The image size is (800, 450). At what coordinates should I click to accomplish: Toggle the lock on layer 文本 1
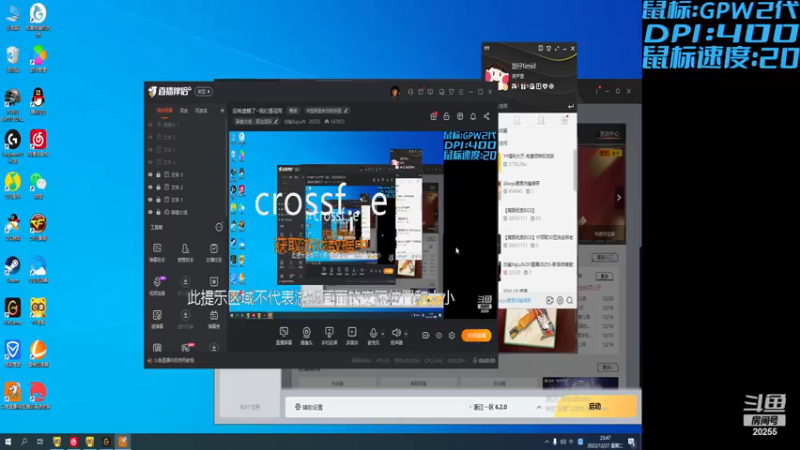[158, 199]
